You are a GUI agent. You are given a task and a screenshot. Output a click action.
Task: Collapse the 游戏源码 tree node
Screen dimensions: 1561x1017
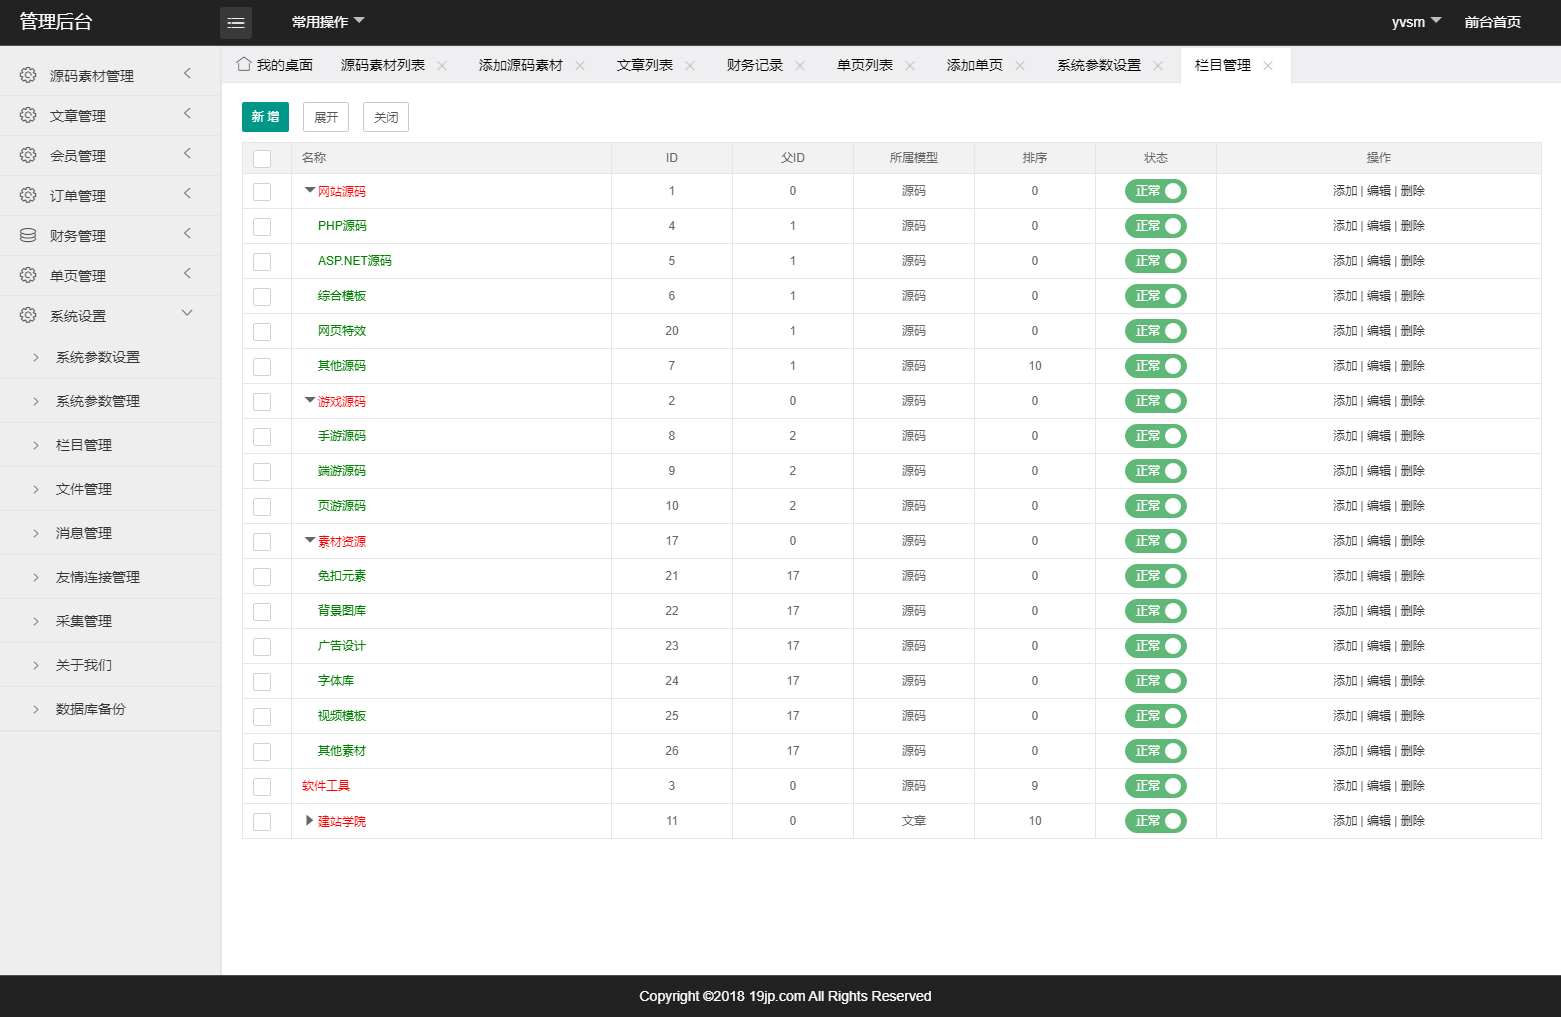[x=310, y=400]
